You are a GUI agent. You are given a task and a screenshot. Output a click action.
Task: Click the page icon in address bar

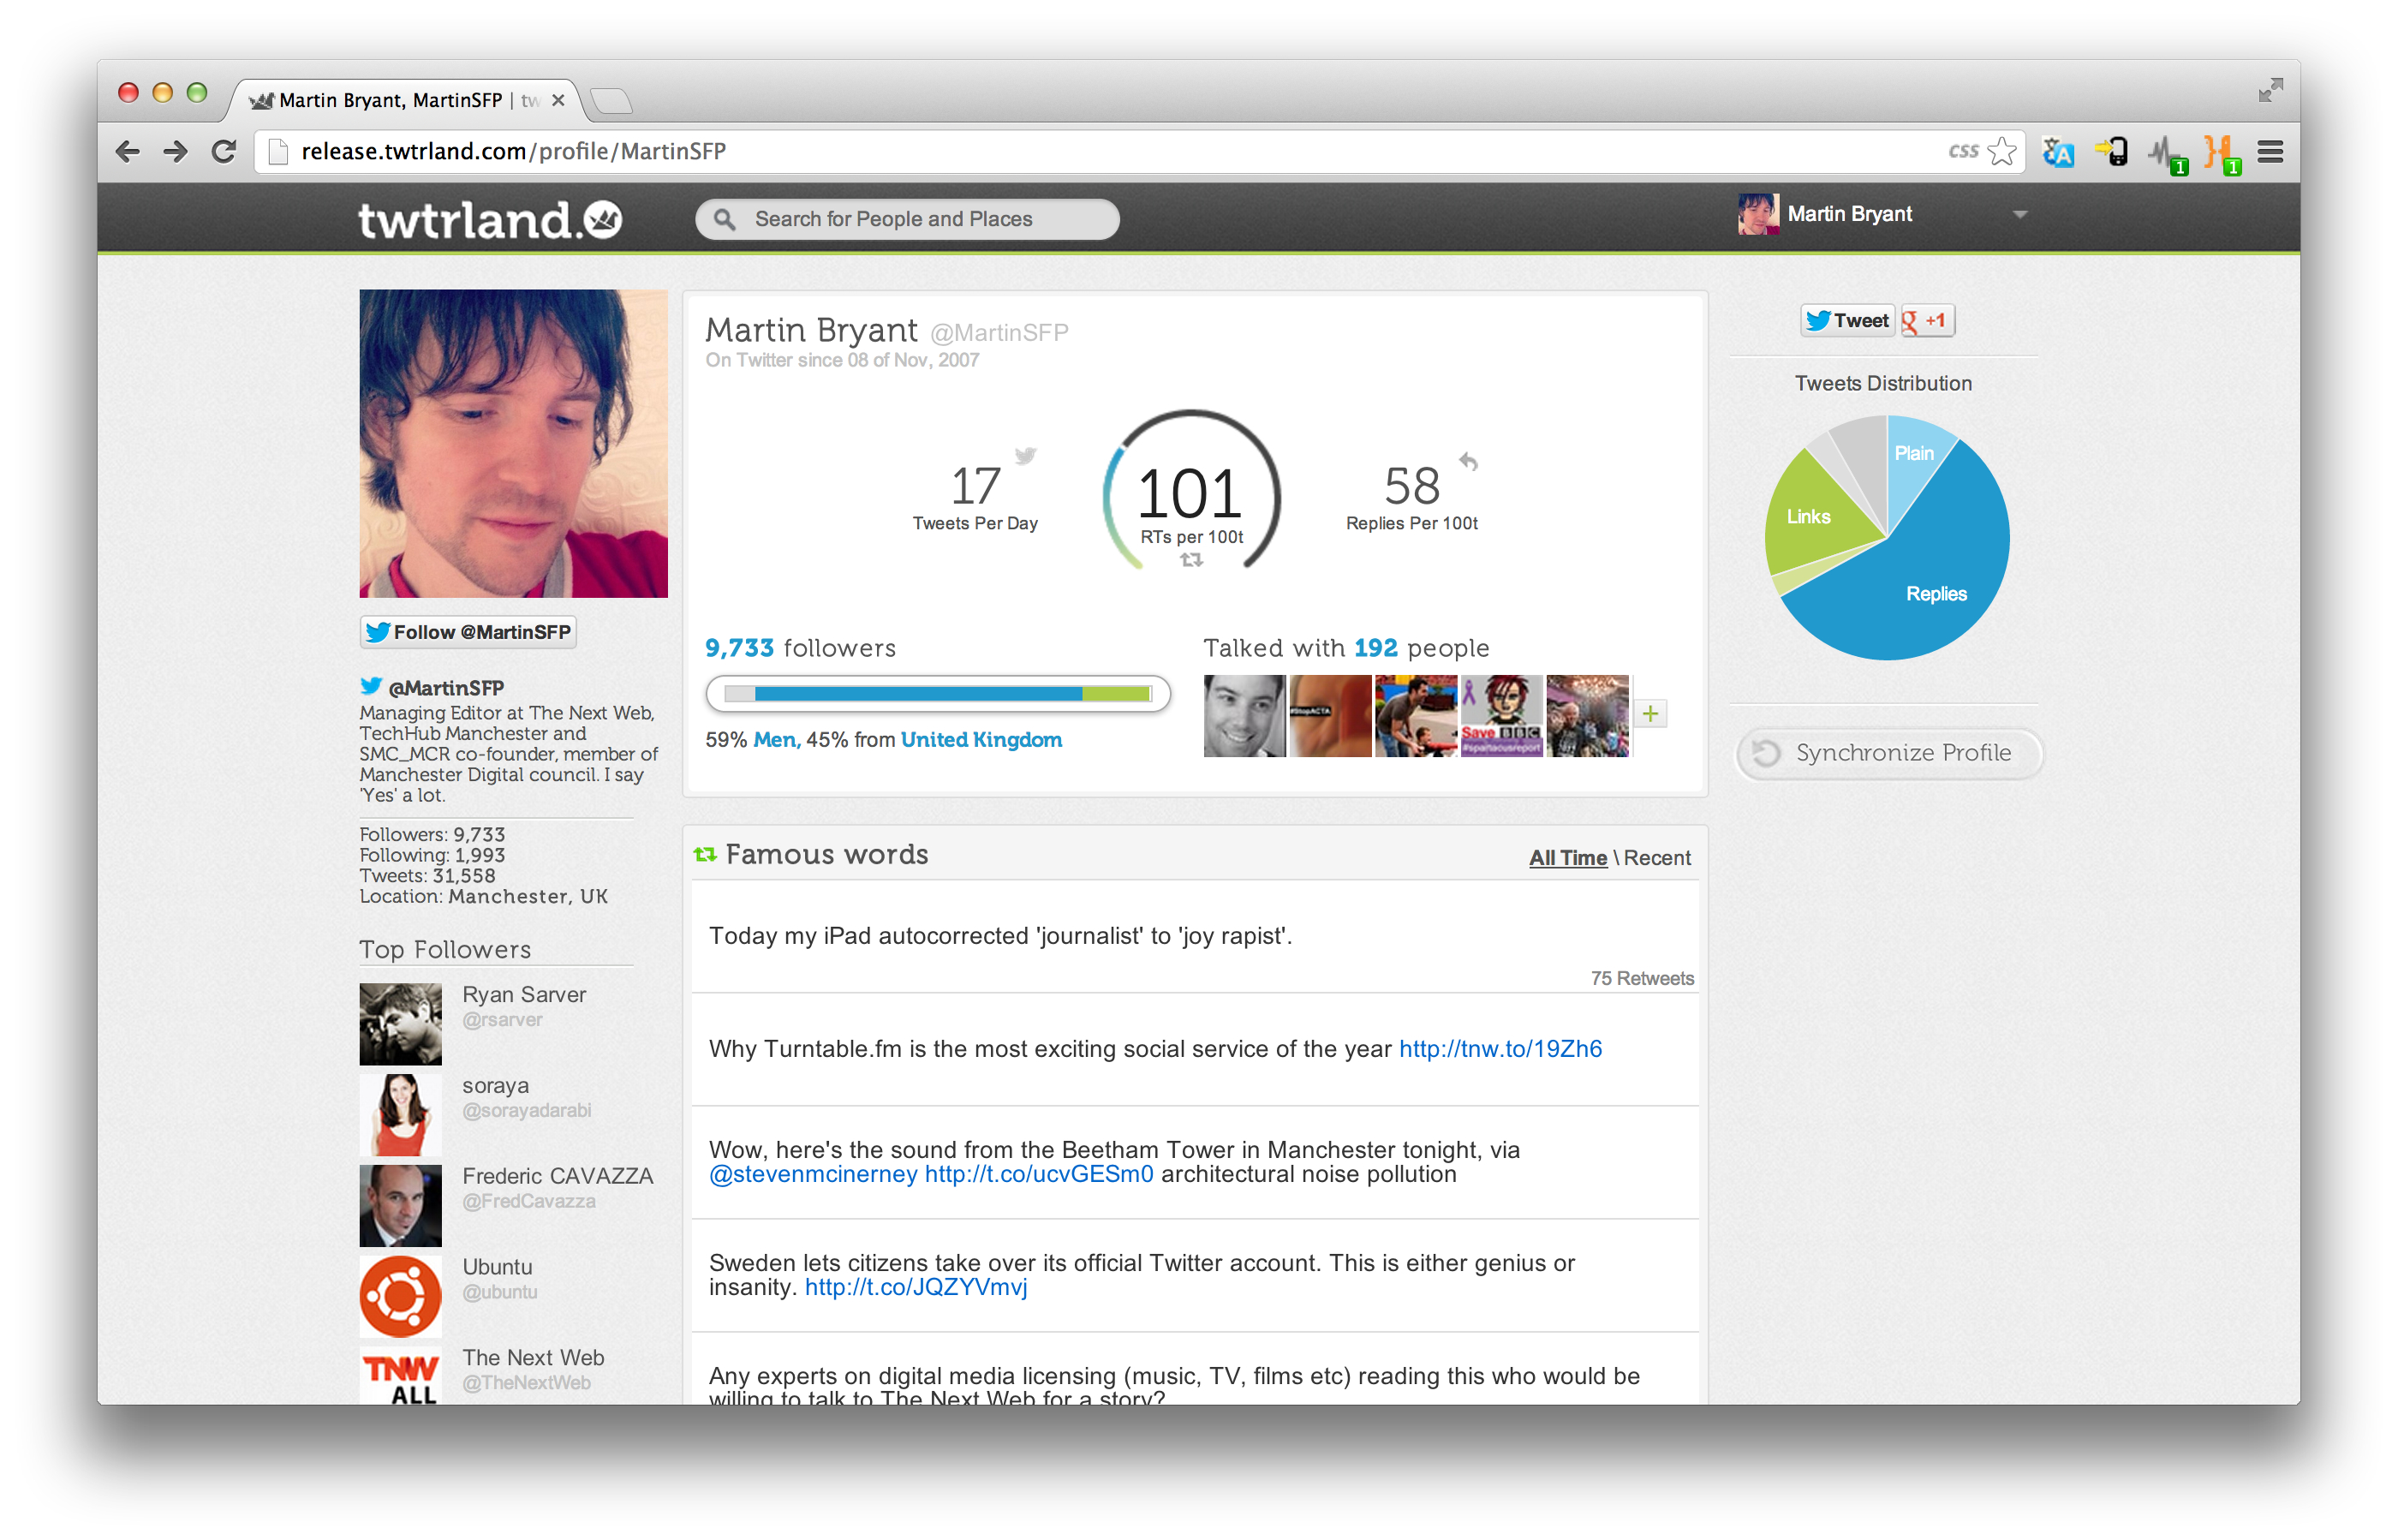[279, 152]
